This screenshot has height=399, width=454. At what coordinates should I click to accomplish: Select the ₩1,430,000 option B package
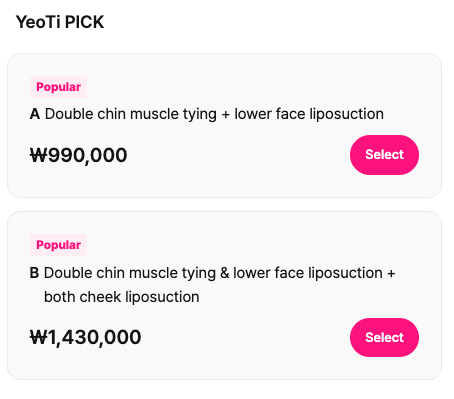384,337
